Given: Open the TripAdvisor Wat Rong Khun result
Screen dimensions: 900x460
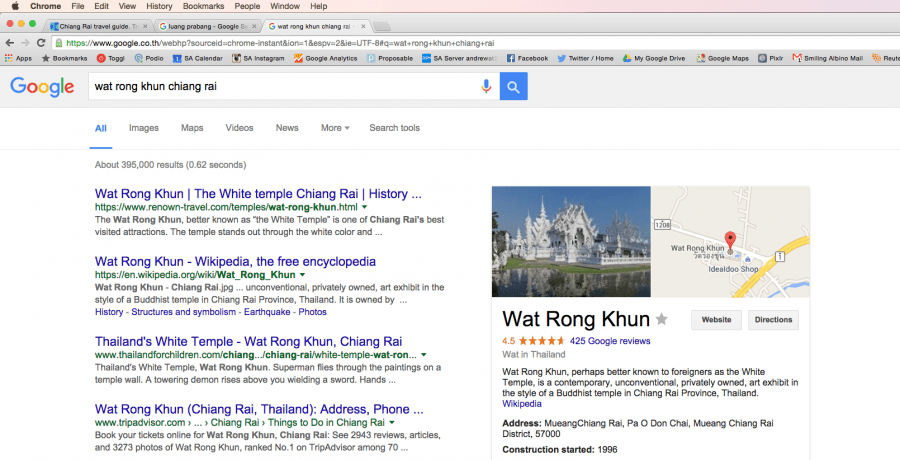Looking at the screenshot, I should click(259, 409).
